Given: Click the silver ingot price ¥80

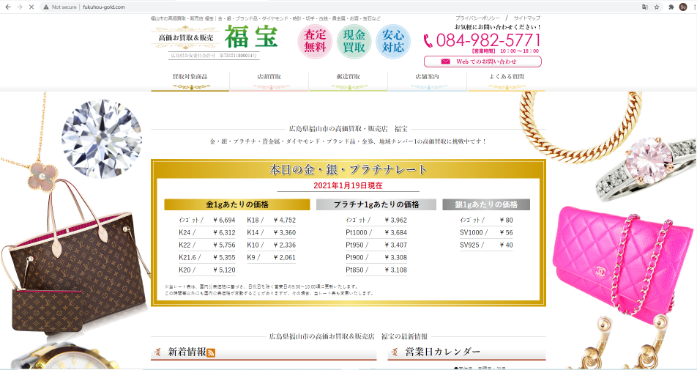Looking at the screenshot, I should pos(506,220).
